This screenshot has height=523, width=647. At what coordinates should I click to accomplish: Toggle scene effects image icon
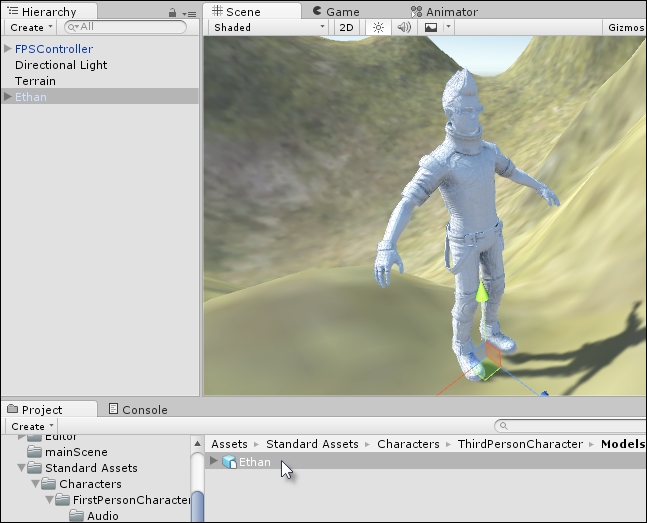(x=430, y=28)
